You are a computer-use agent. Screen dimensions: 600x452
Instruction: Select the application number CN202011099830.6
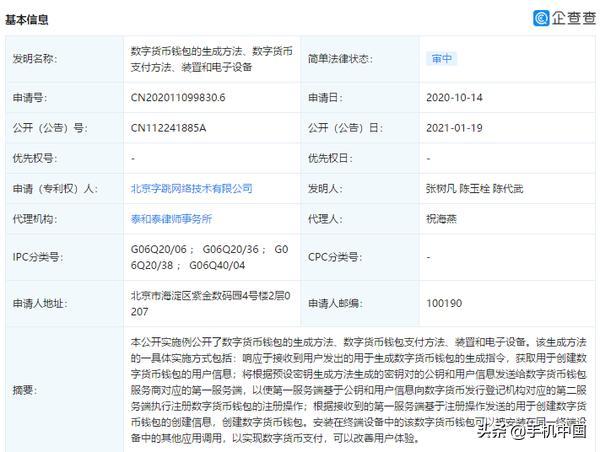click(x=178, y=98)
